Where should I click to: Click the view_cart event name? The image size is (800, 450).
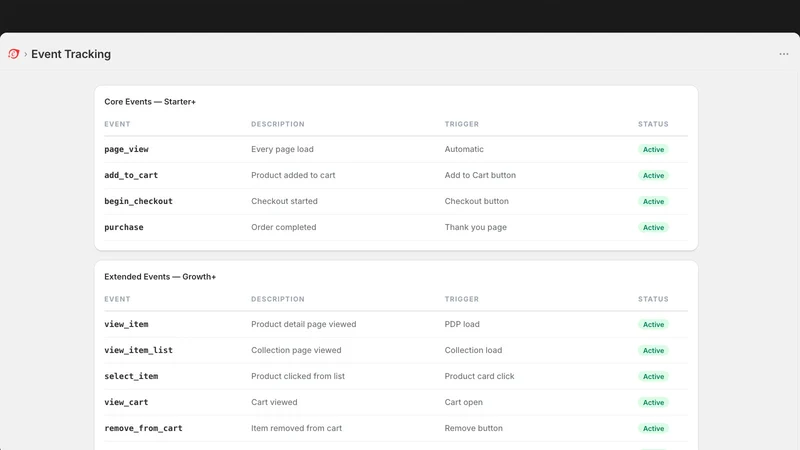126,402
